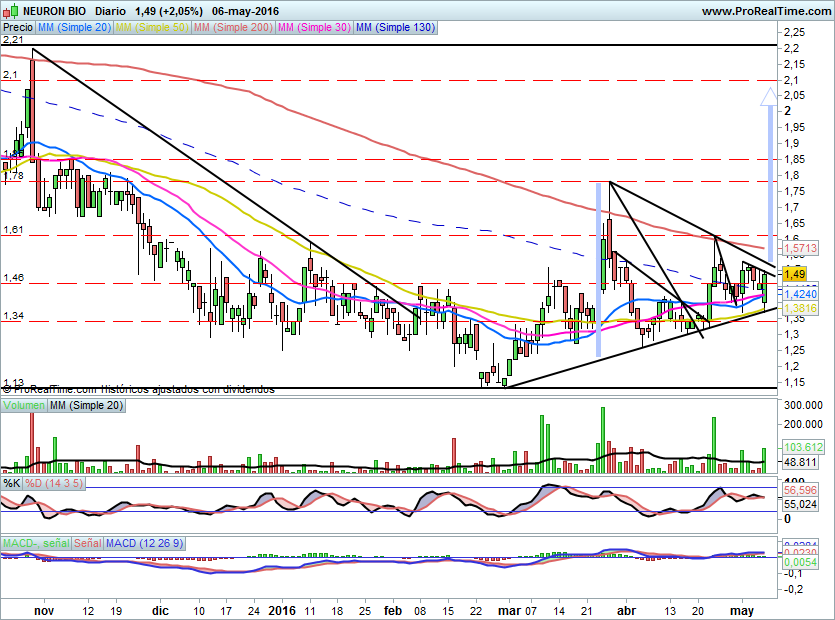Select the MM (Simple 20) indicator label
This screenshot has height=620, width=835.
click(x=75, y=28)
